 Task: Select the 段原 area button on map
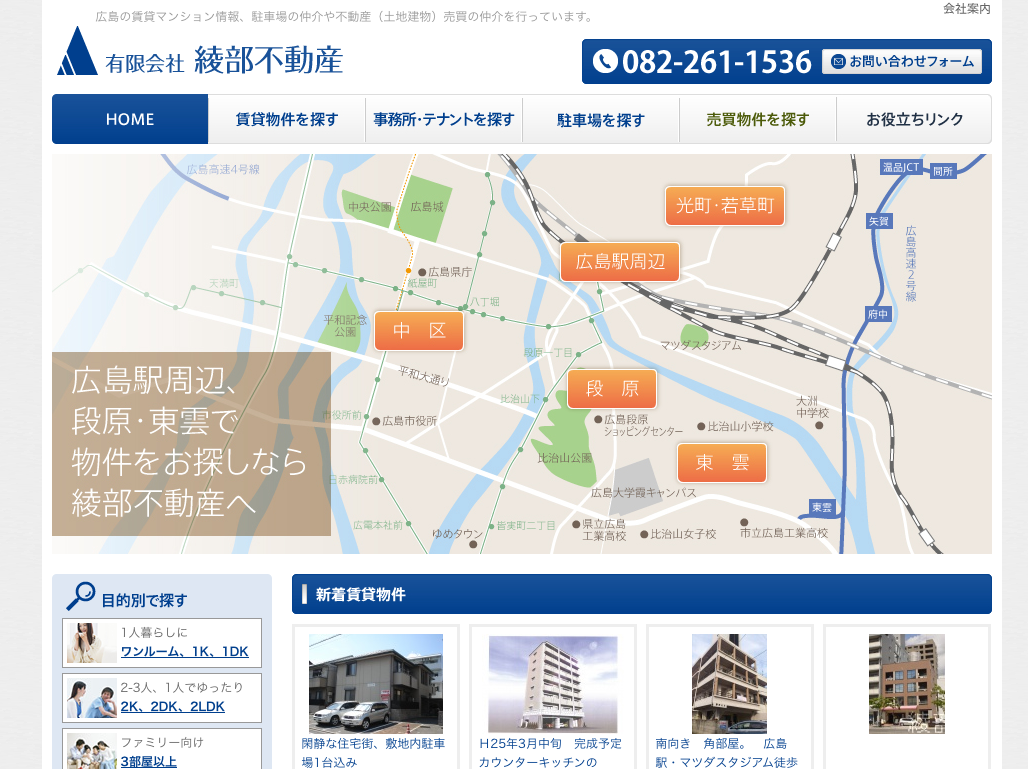point(612,389)
